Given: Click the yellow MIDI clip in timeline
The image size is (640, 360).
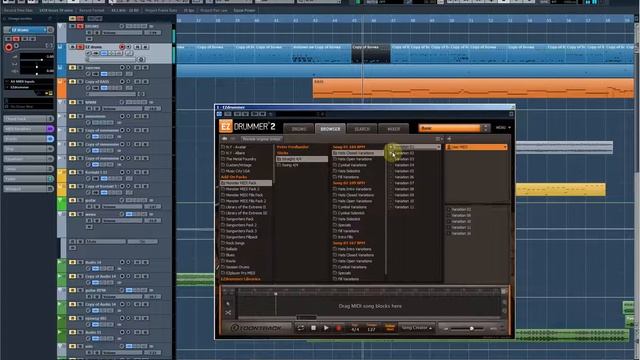Looking at the screenshot, I should tap(560, 190).
